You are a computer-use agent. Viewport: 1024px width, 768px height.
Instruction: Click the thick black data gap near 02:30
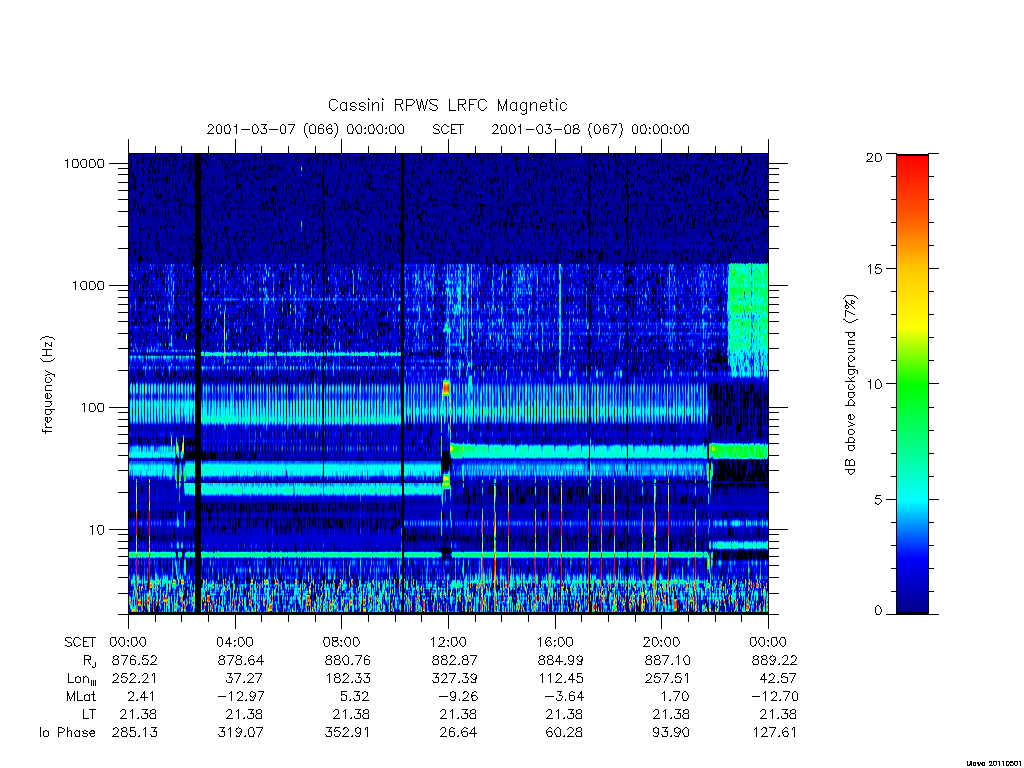click(x=198, y=383)
